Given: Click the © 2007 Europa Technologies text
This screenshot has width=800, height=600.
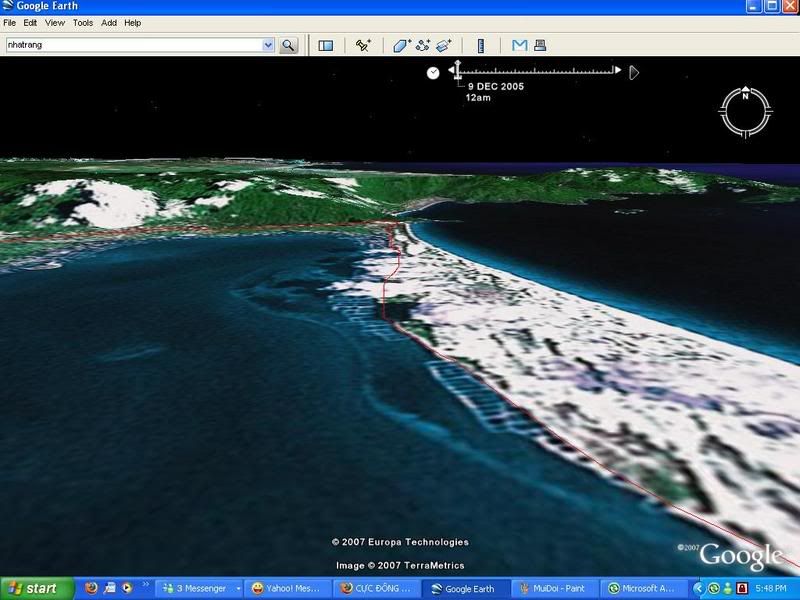Looking at the screenshot, I should click(x=400, y=542).
